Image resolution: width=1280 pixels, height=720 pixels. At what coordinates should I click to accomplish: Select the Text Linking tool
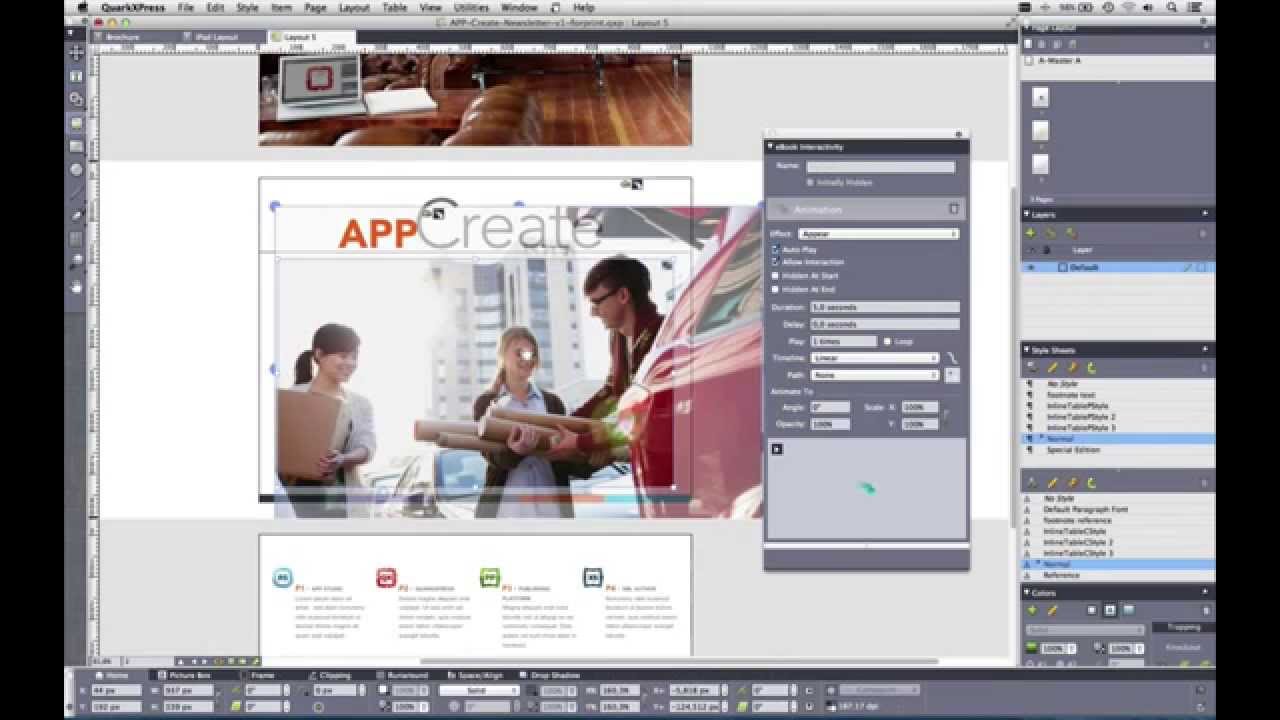tap(76, 99)
